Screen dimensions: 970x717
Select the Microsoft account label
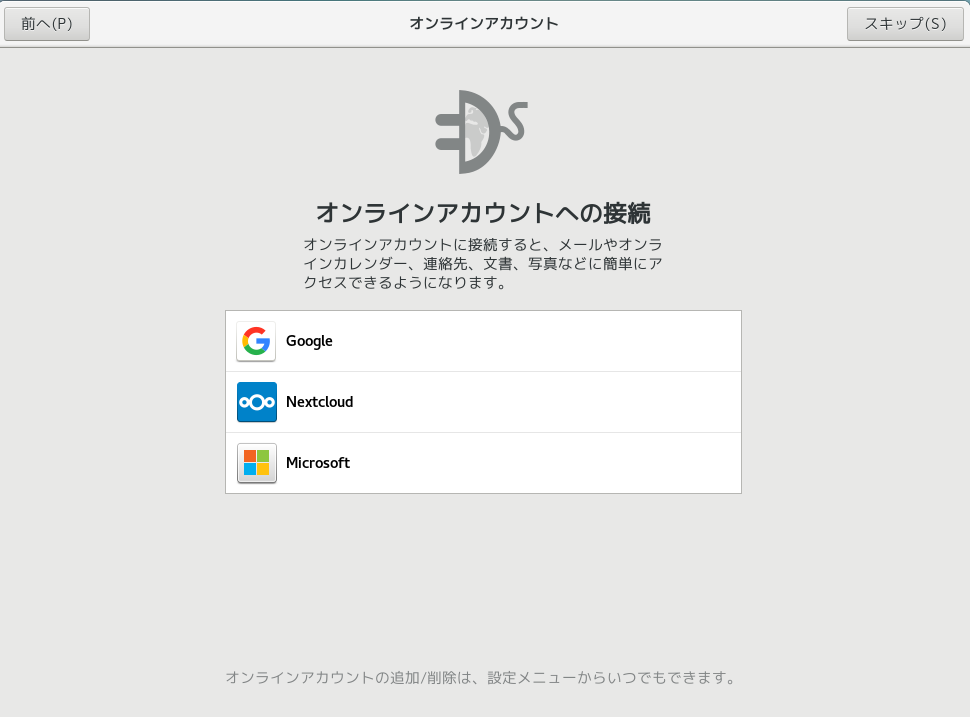click(x=318, y=463)
